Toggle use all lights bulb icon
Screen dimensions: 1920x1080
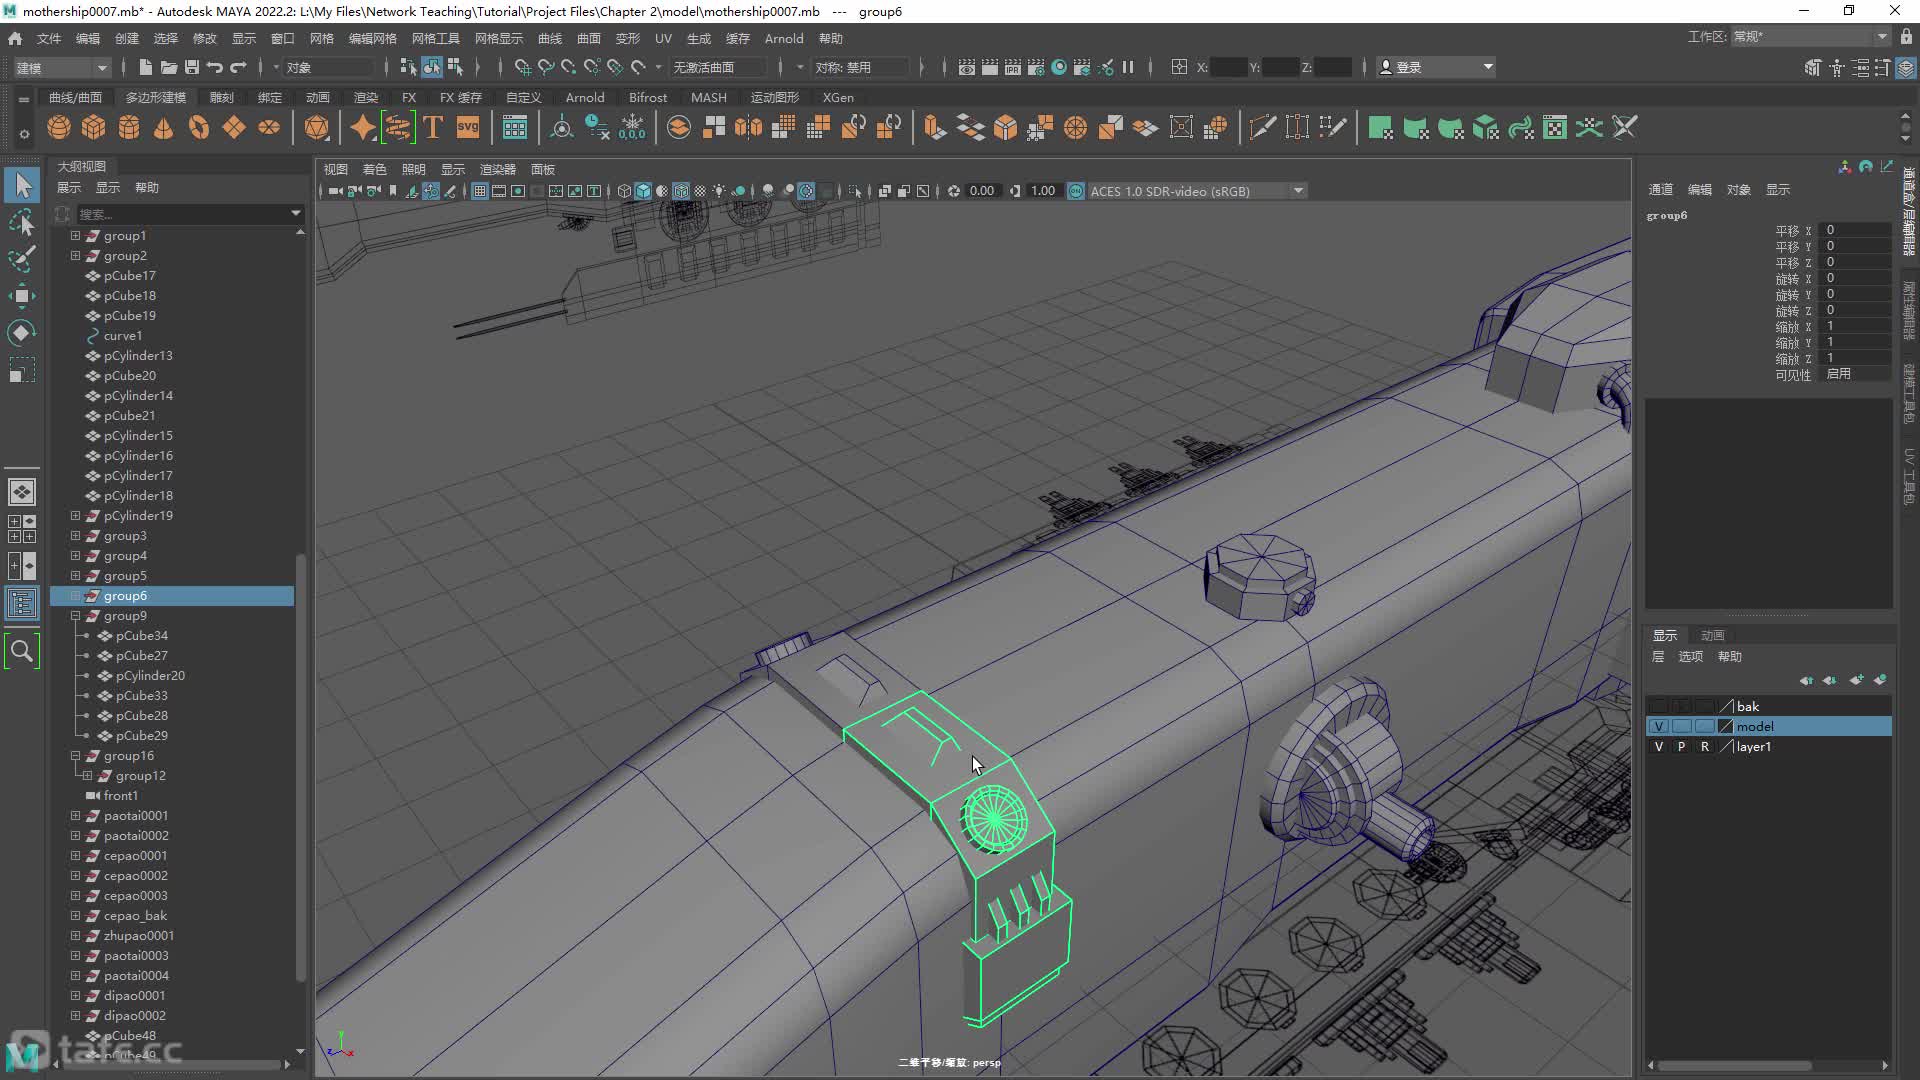coord(719,191)
